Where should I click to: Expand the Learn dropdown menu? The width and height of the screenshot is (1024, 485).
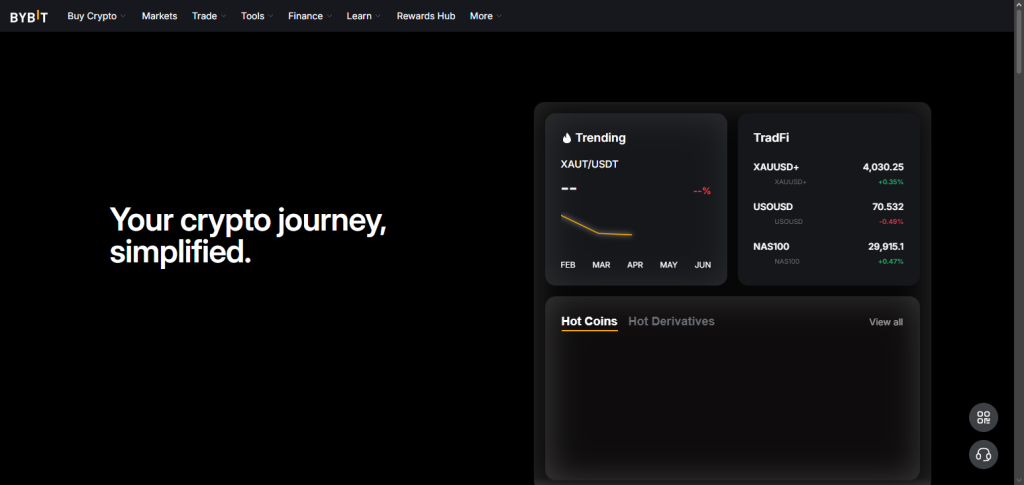[x=363, y=16]
